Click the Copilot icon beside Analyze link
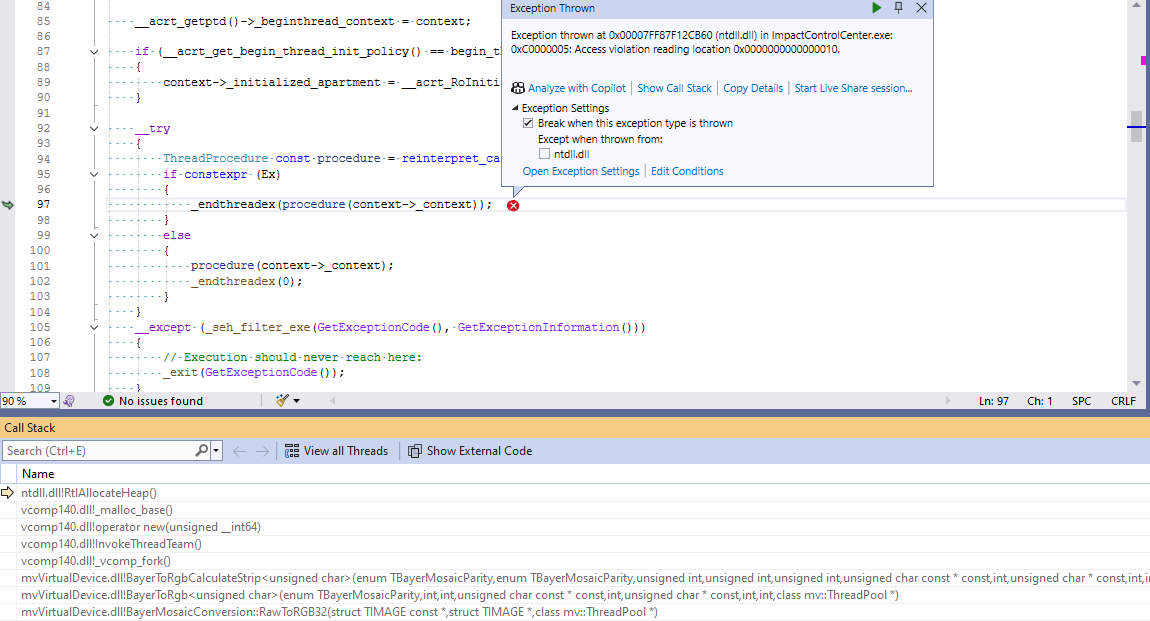This screenshot has width=1150, height=621. 518,88
